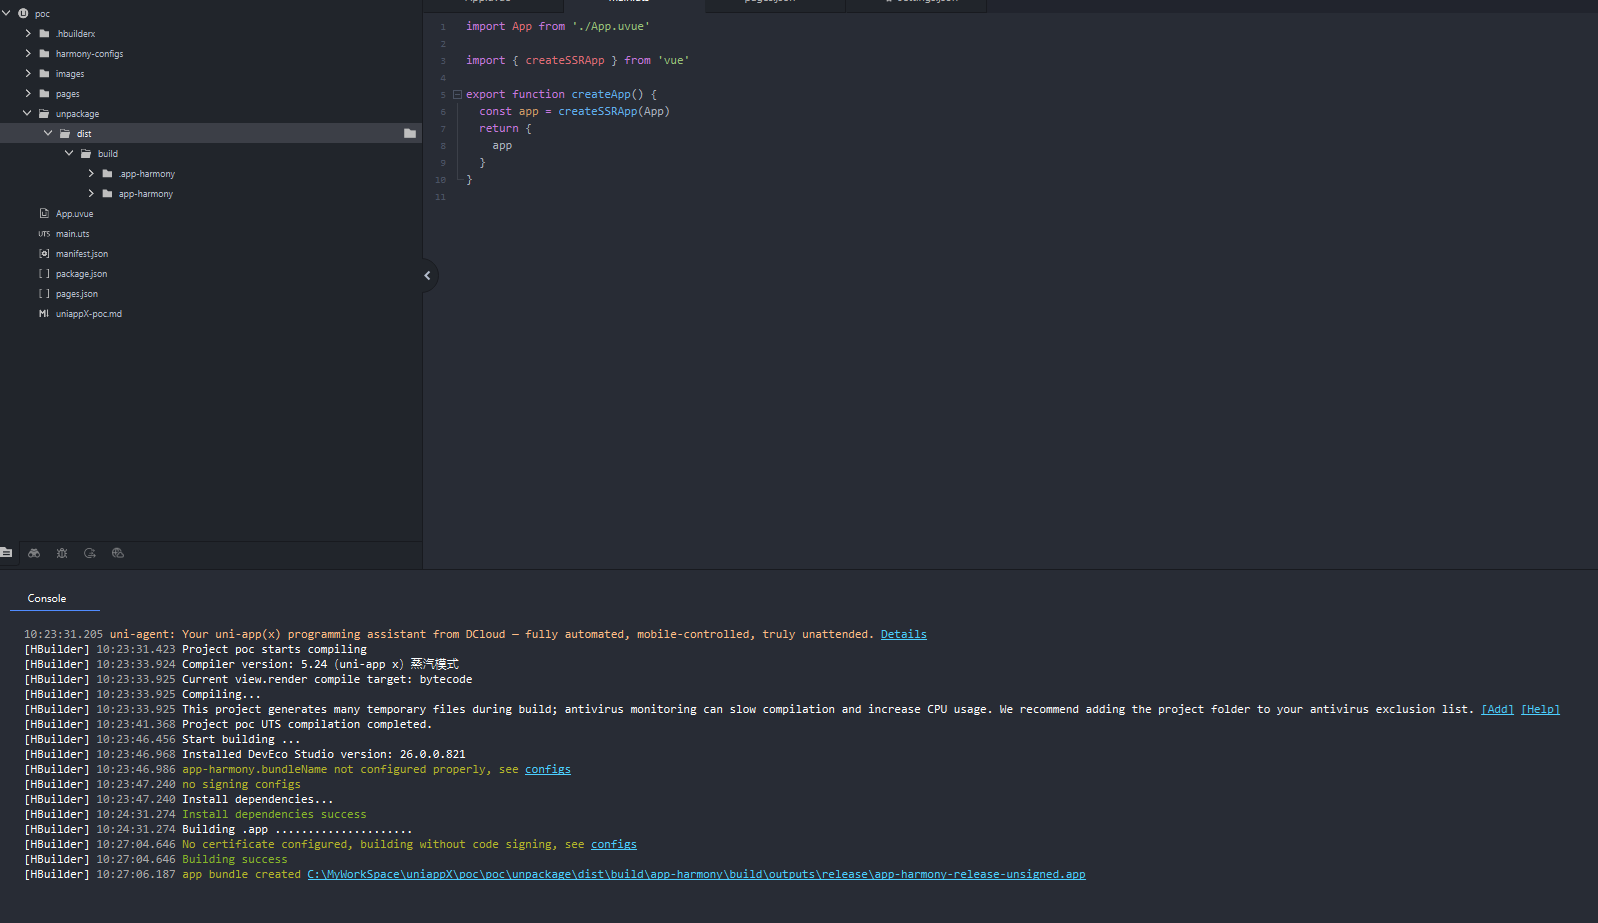Collapse the sidebar with the left arrow

[x=428, y=276]
